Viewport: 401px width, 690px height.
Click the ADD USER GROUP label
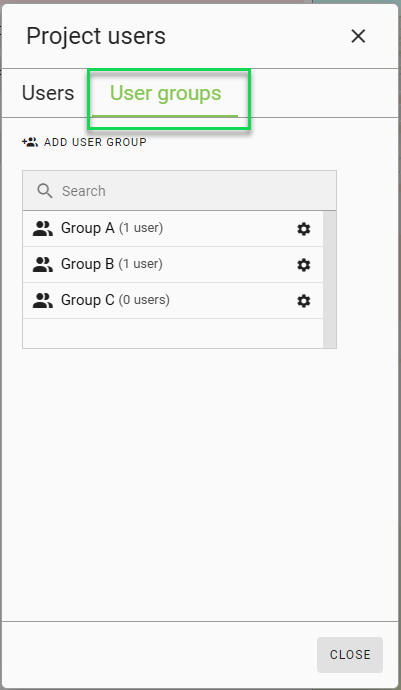click(95, 142)
